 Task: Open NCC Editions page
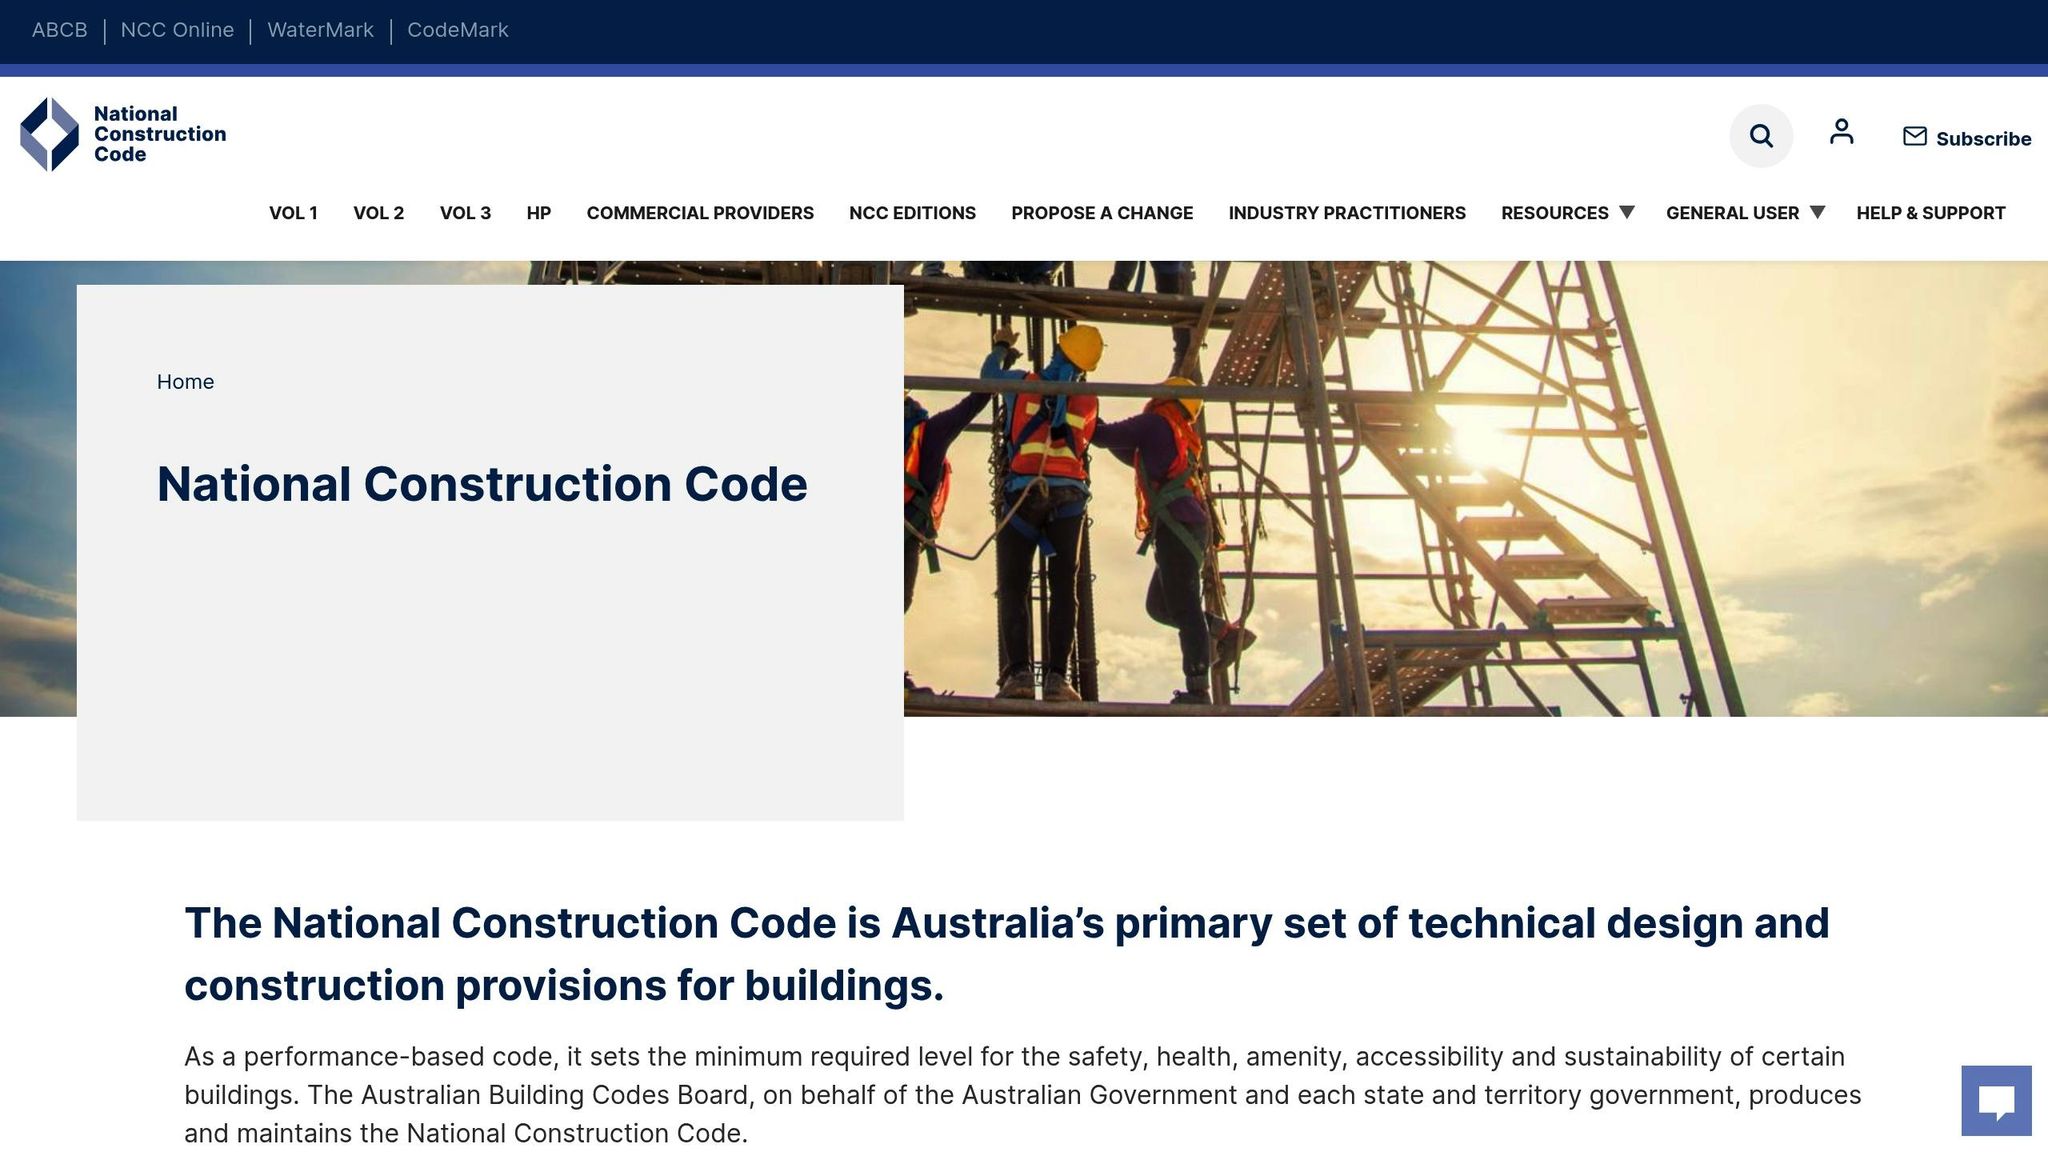point(912,213)
